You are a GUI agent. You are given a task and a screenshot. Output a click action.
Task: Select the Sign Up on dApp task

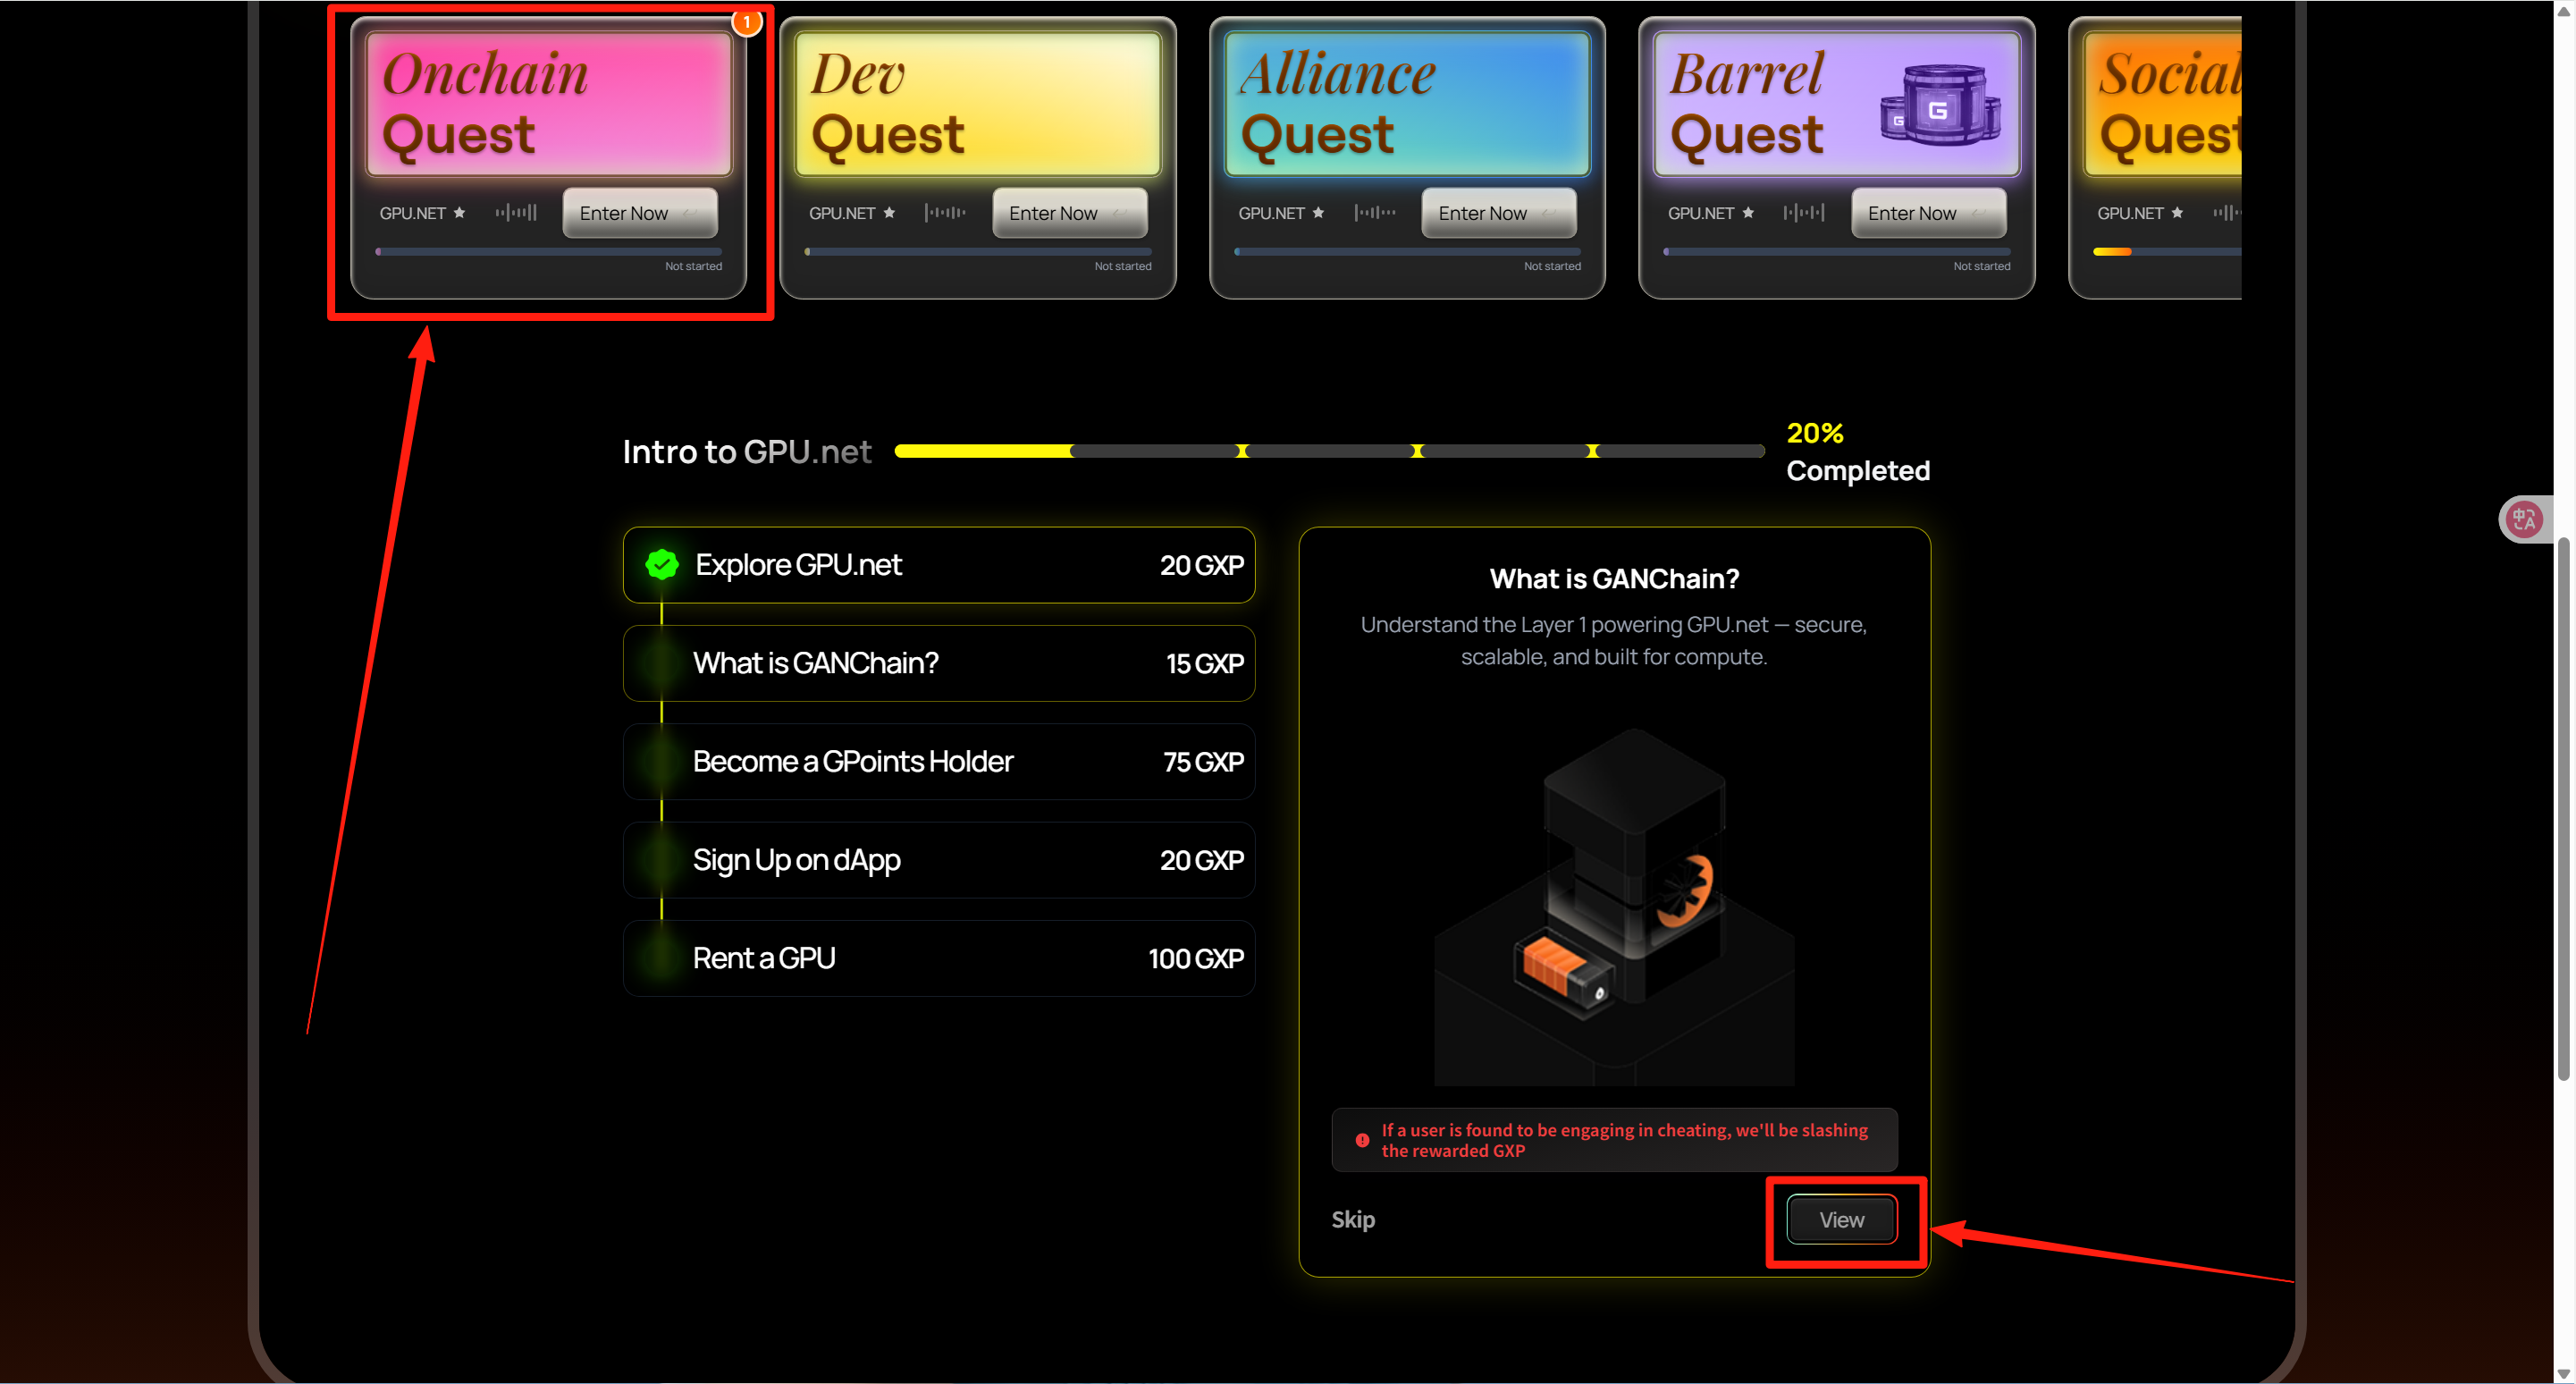[x=939, y=860]
